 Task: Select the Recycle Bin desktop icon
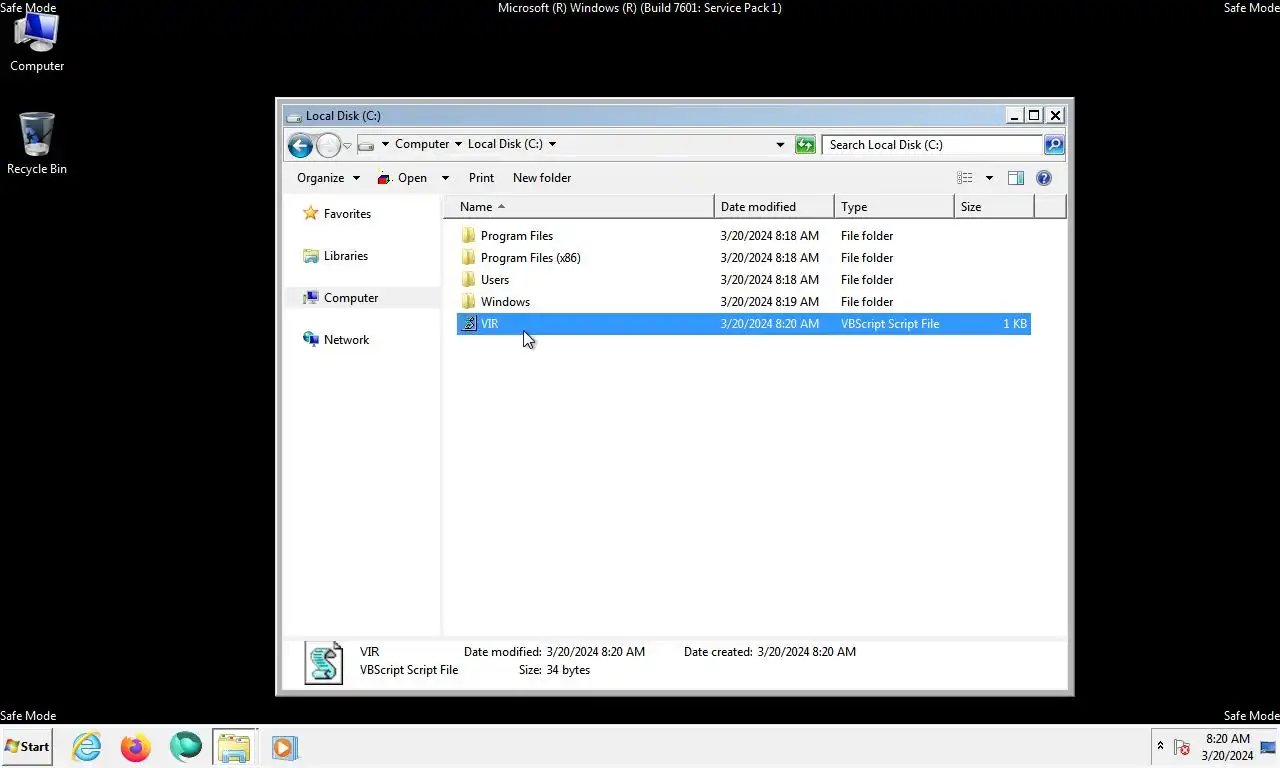[x=37, y=144]
